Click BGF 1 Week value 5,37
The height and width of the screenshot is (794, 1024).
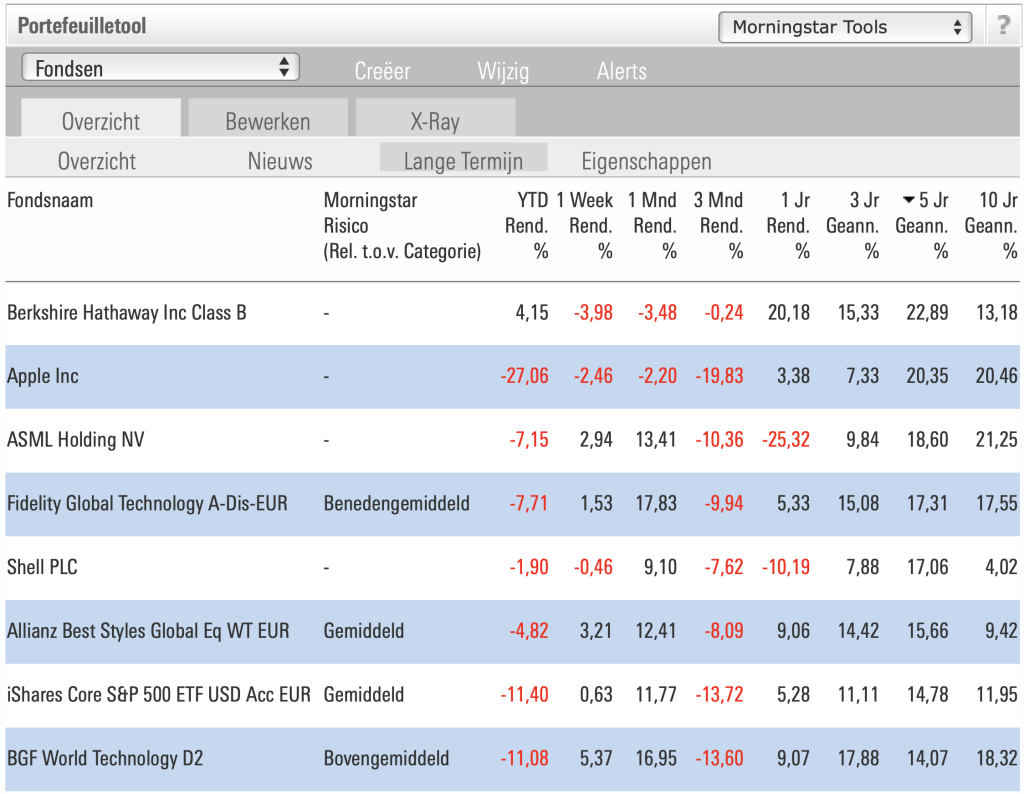596,758
